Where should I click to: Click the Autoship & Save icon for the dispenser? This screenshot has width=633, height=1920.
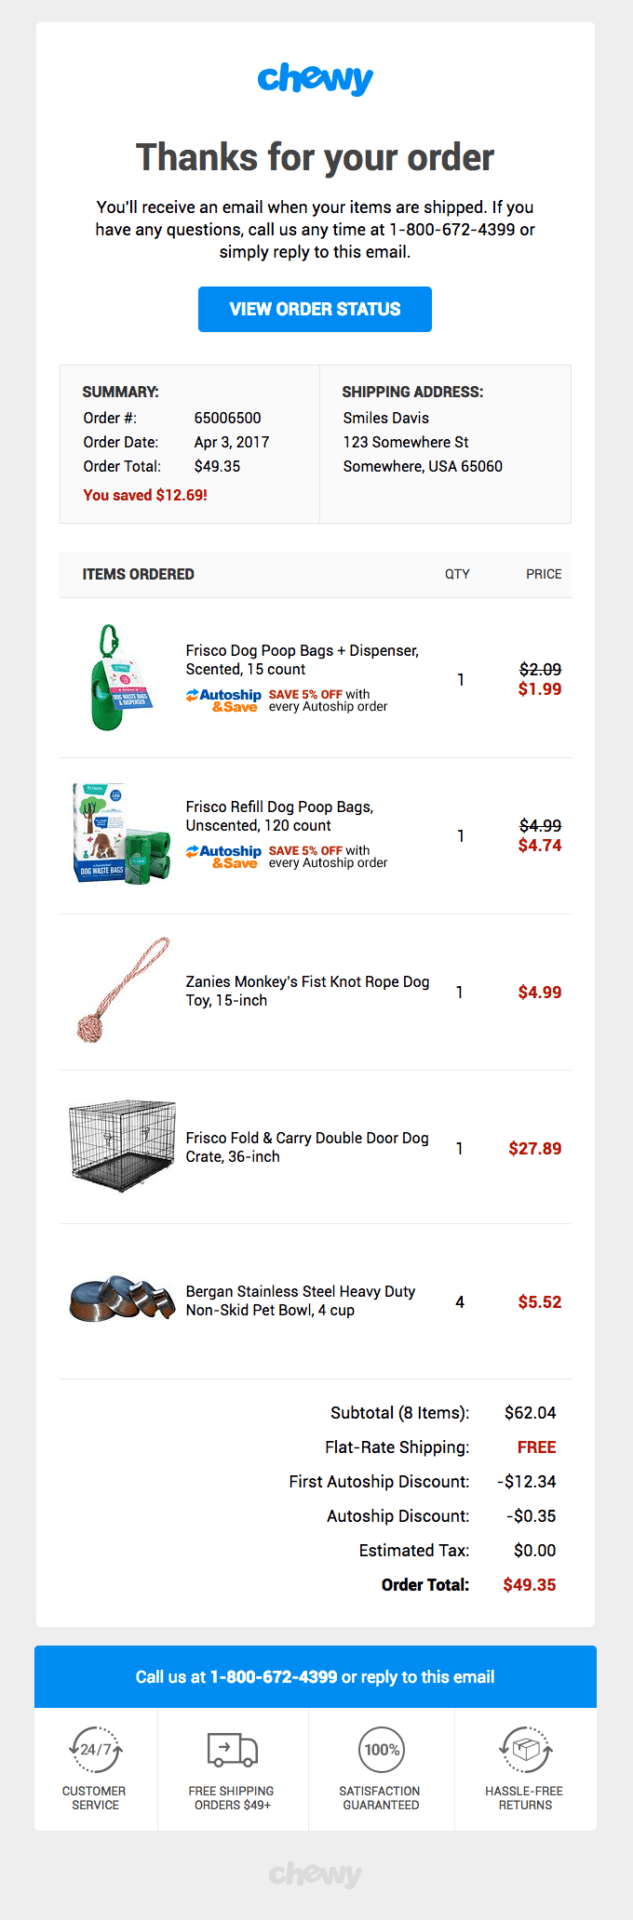(214, 699)
